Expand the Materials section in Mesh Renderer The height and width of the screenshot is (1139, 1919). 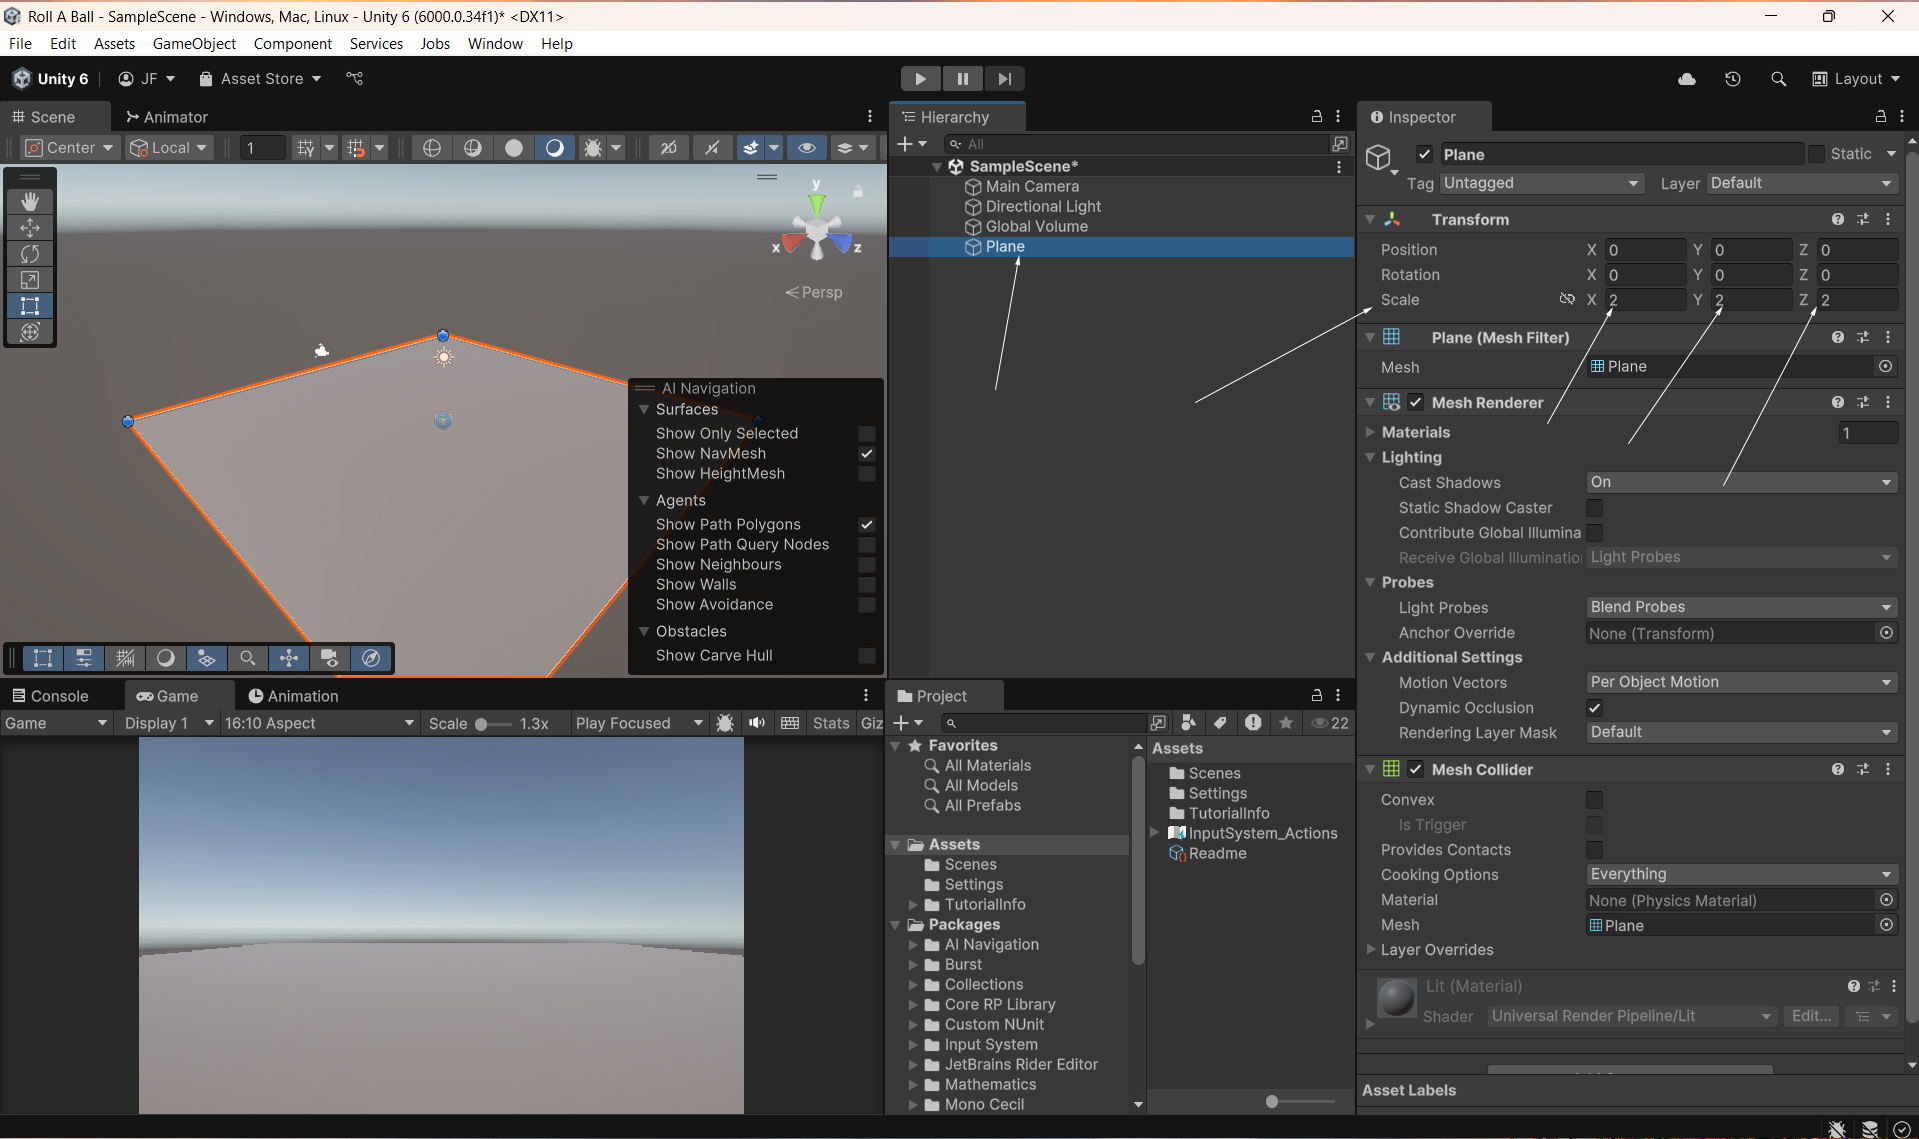tap(1370, 432)
